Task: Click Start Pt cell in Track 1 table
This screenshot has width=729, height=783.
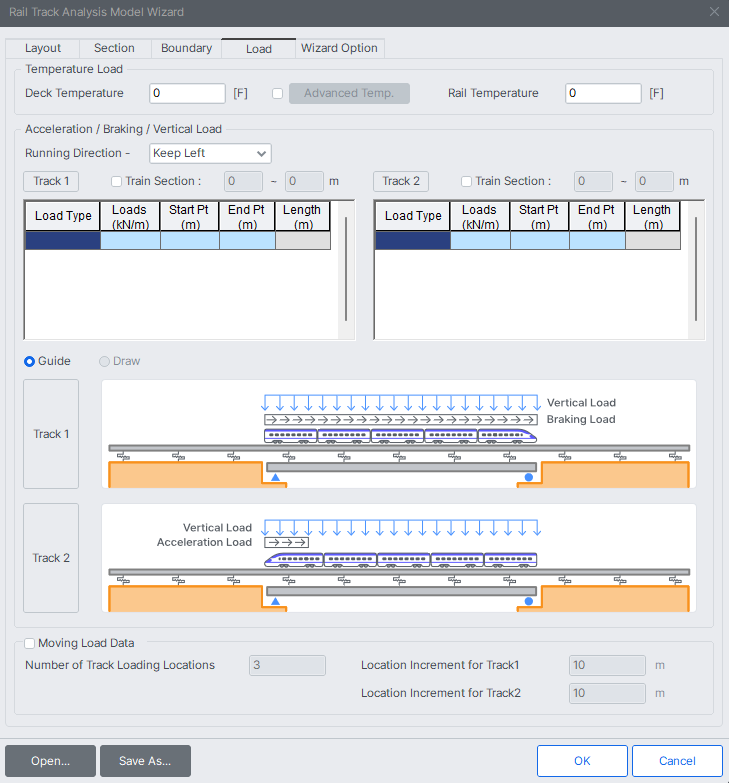Action: [x=190, y=240]
